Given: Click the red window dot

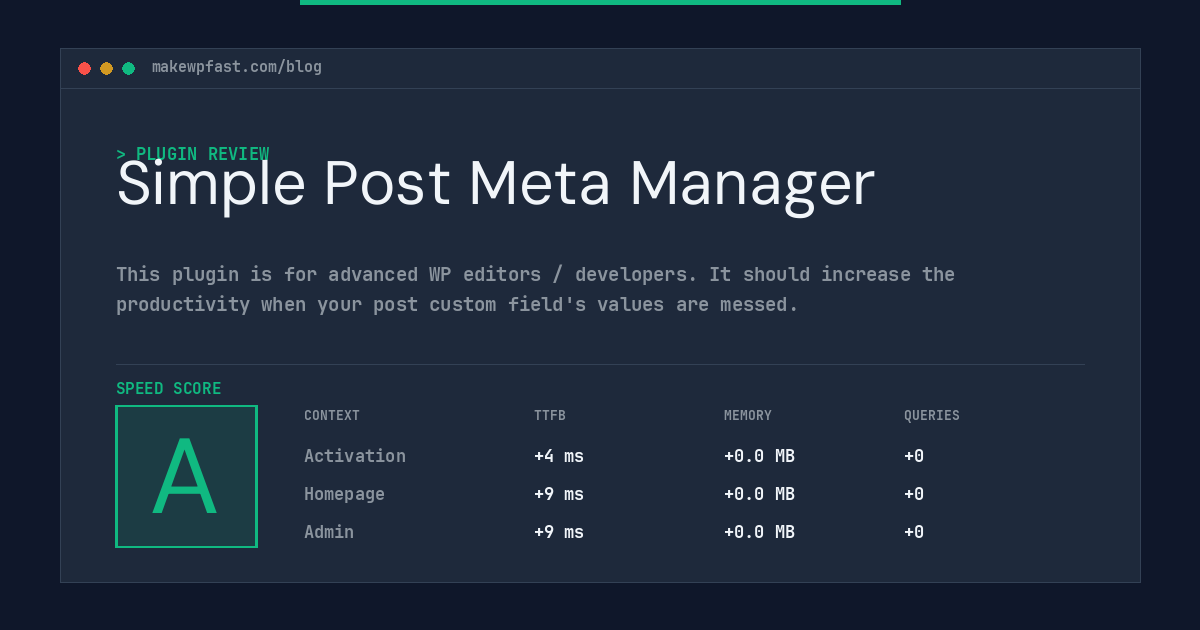Looking at the screenshot, I should point(85,68).
